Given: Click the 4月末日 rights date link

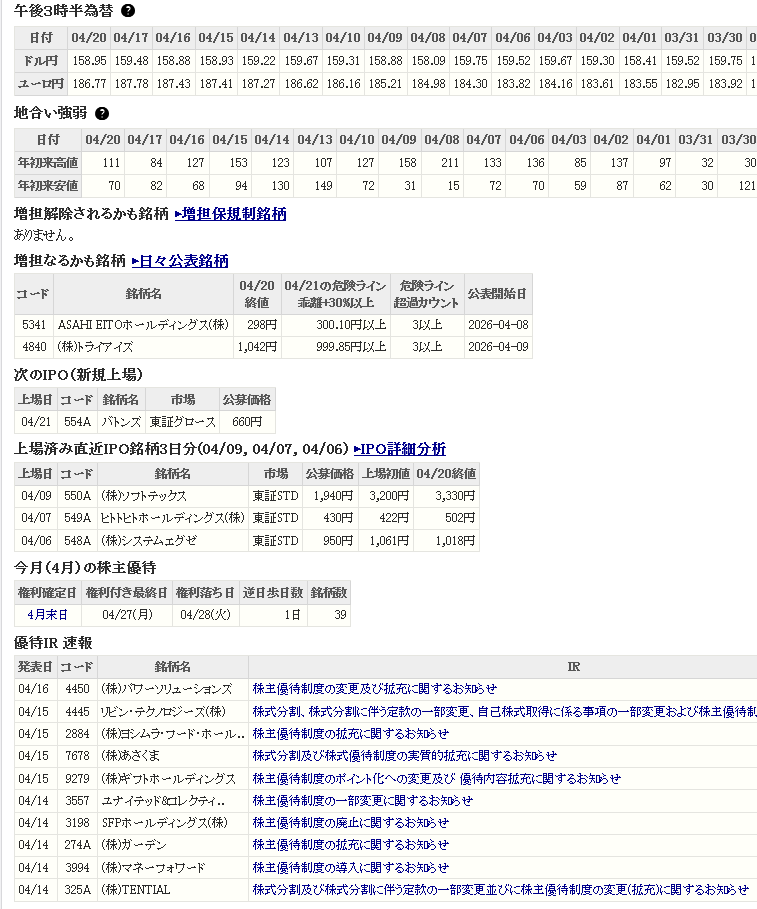Looking at the screenshot, I should 48,615.
